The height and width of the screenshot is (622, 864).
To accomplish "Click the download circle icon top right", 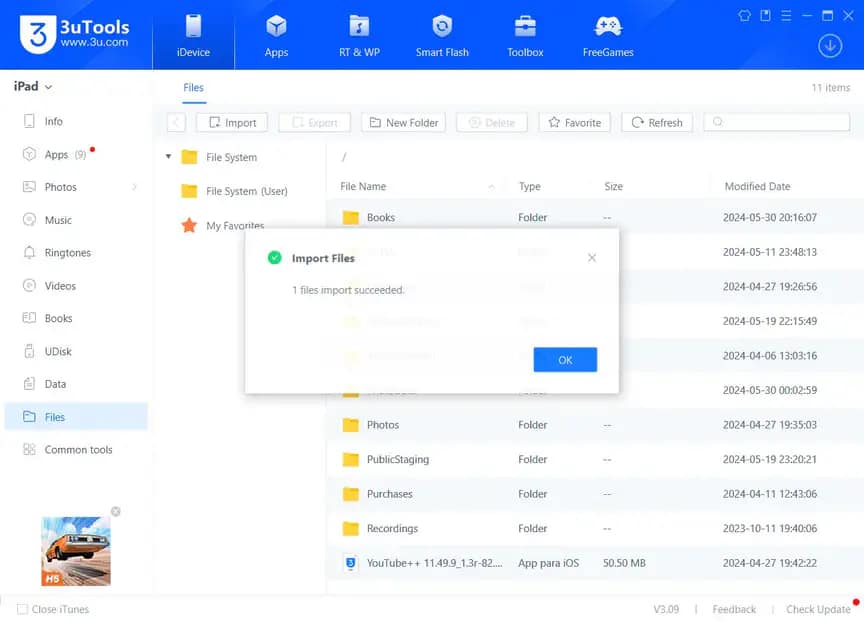I will pos(829,46).
